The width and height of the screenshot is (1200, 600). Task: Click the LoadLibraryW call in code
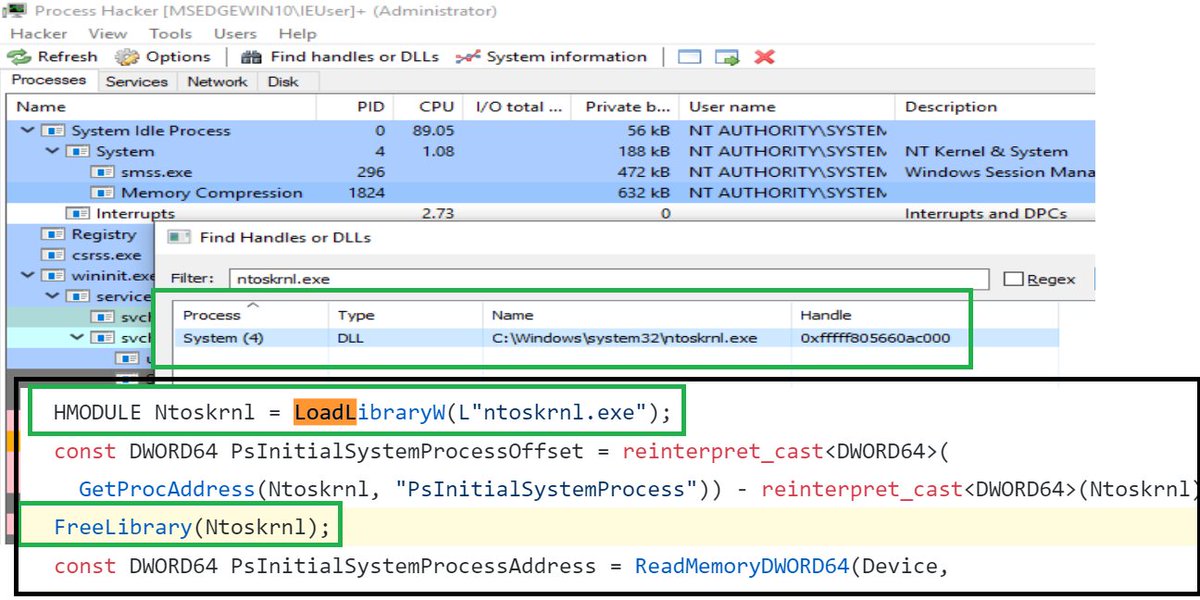[x=369, y=412]
